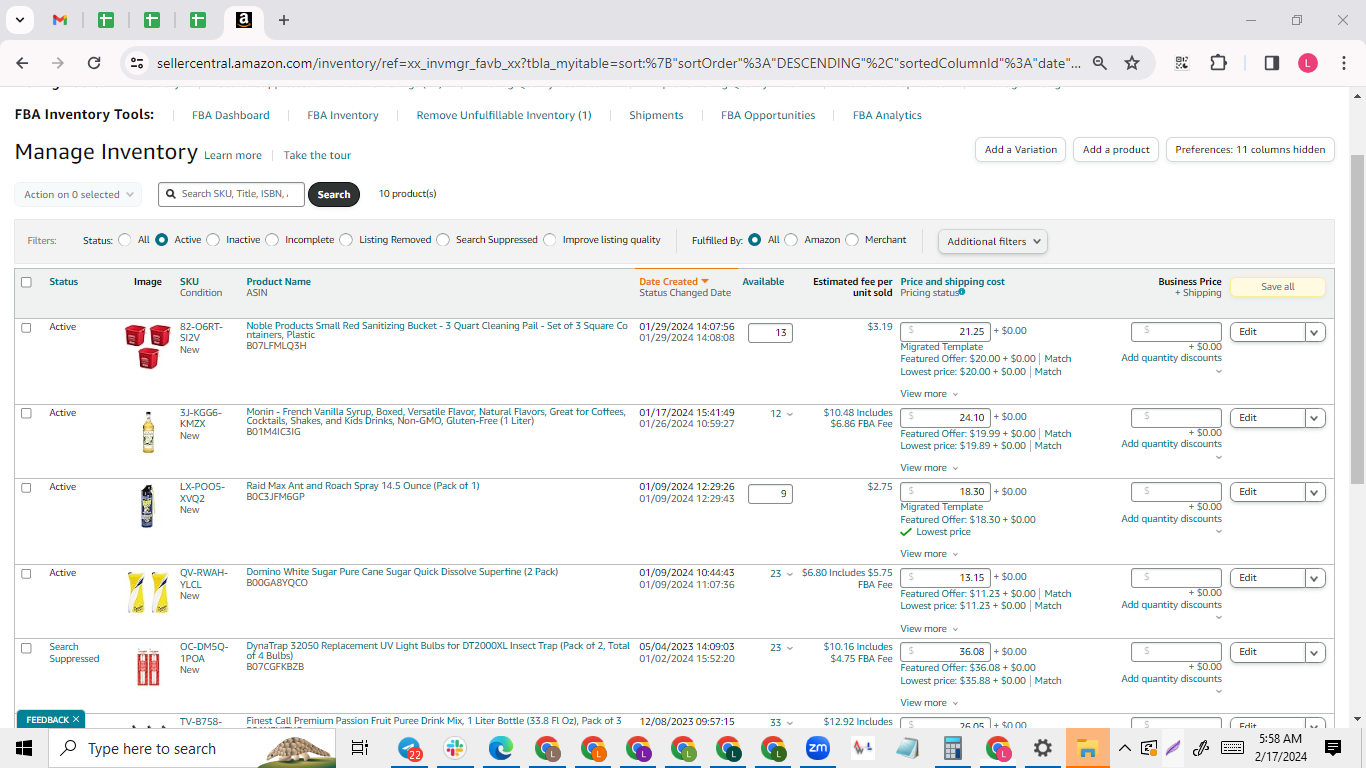Switch to the Gmail tab
Screen dimensions: 1366x768
(x=60, y=20)
